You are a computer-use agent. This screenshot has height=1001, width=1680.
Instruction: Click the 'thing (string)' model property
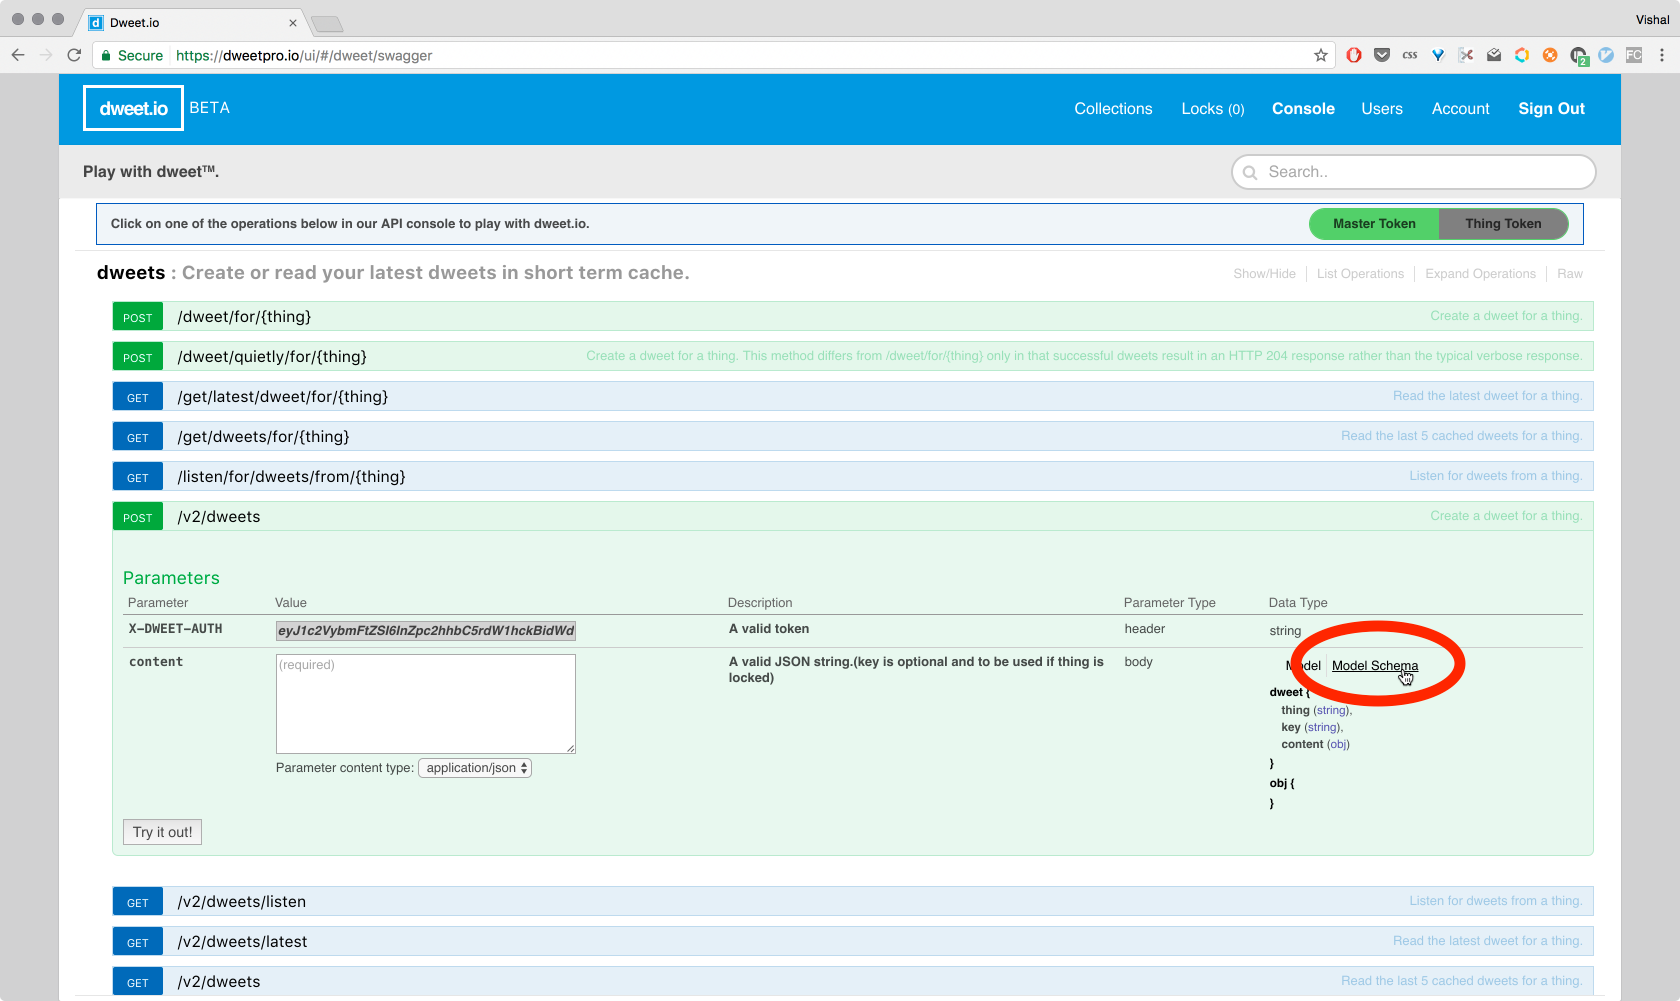click(x=1316, y=710)
